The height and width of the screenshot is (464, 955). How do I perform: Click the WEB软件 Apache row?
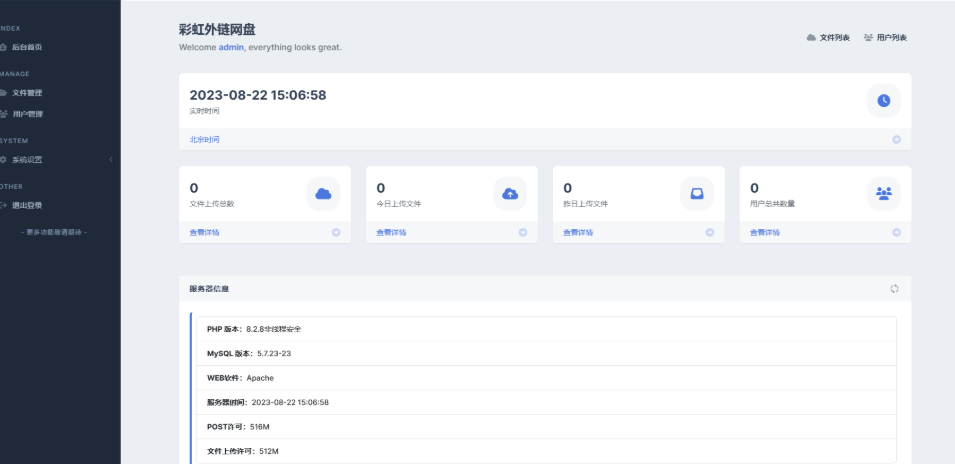tap(546, 378)
